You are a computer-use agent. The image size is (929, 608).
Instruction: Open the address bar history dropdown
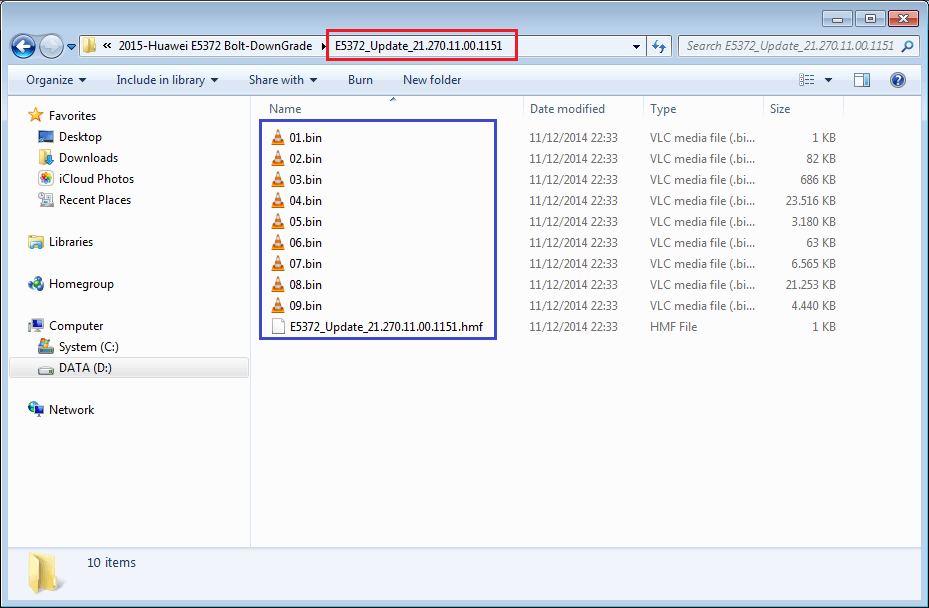click(637, 46)
